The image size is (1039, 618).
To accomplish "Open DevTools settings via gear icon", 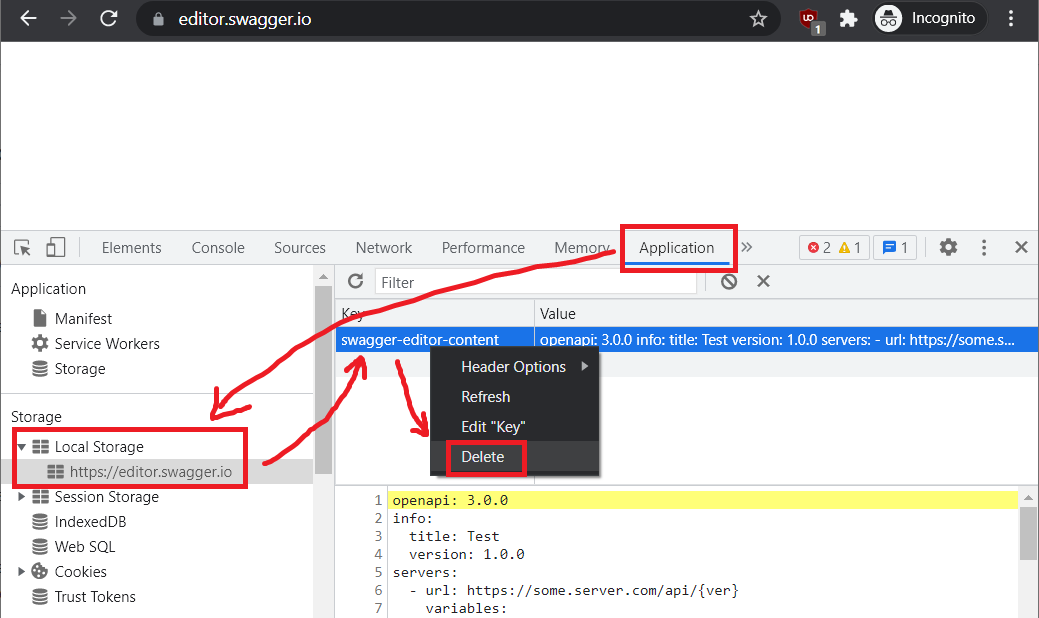I will tap(948, 247).
